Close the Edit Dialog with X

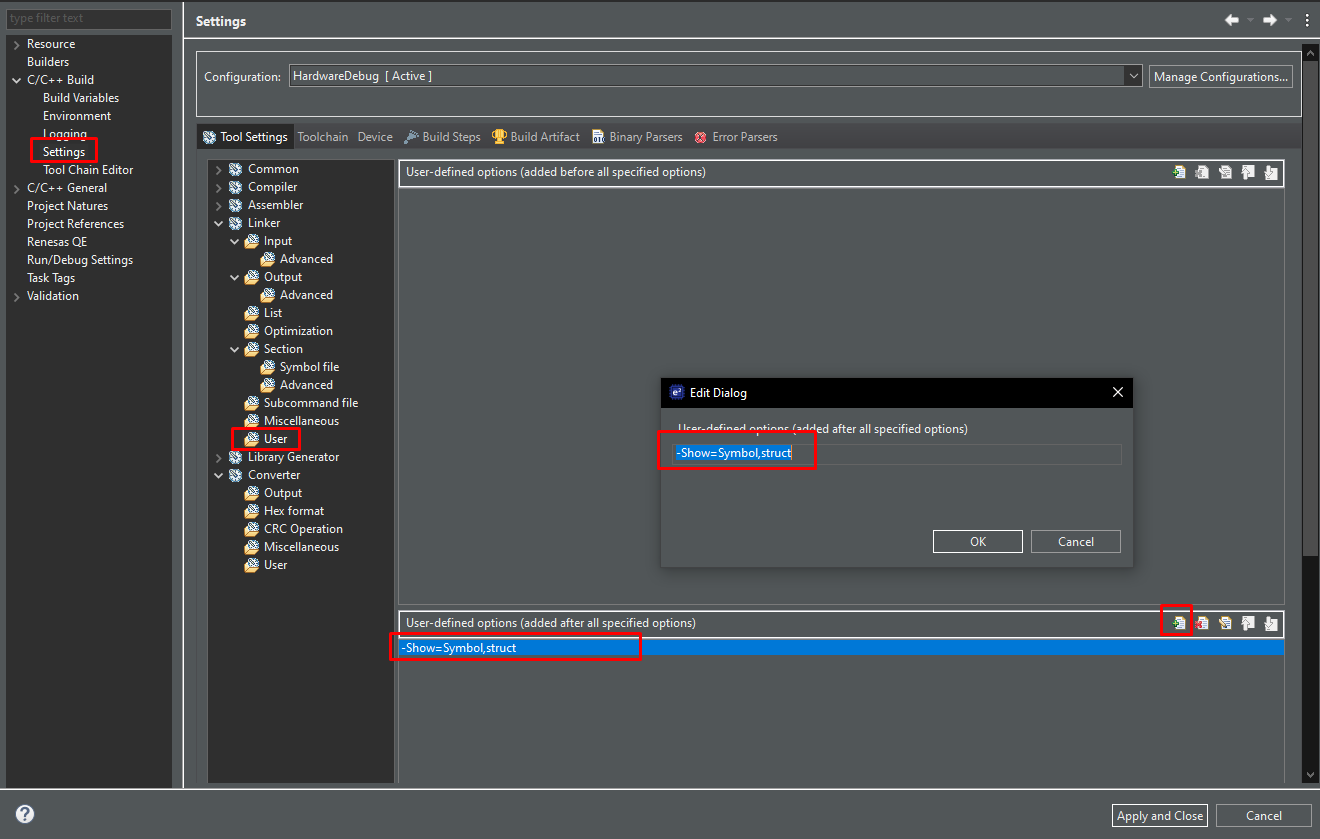click(1118, 393)
